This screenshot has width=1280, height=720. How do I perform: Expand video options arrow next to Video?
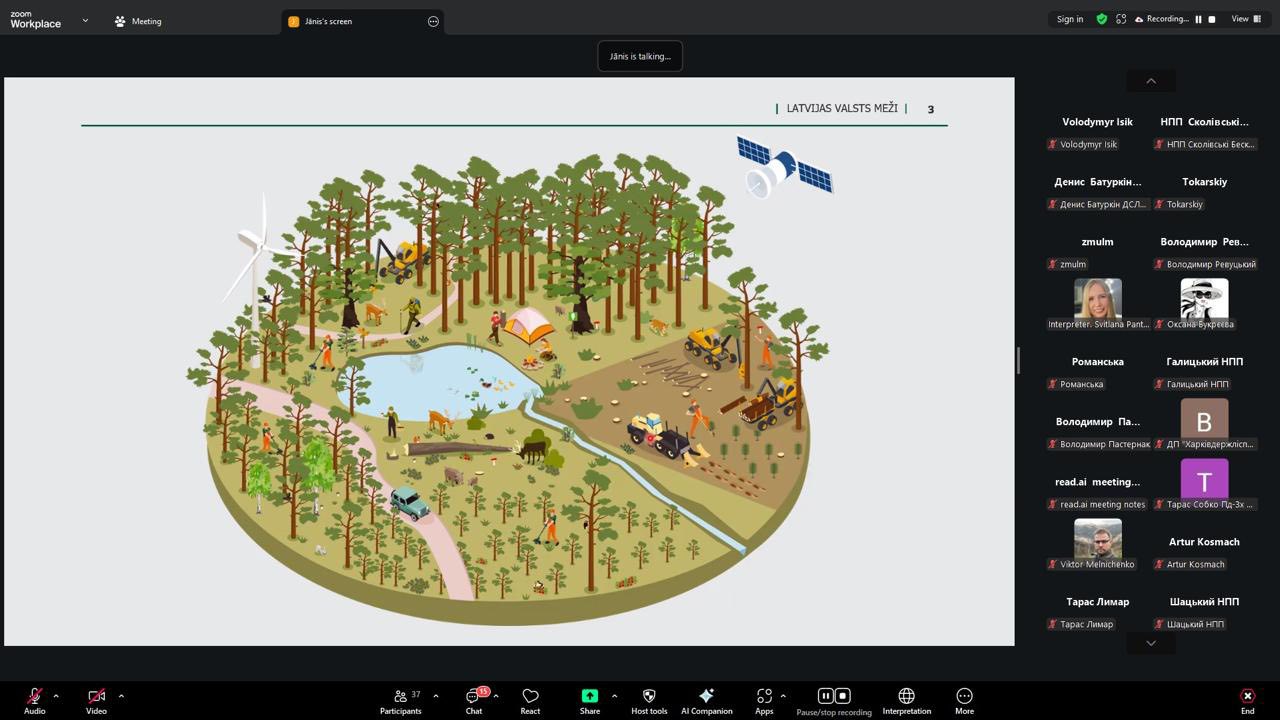(x=121, y=696)
